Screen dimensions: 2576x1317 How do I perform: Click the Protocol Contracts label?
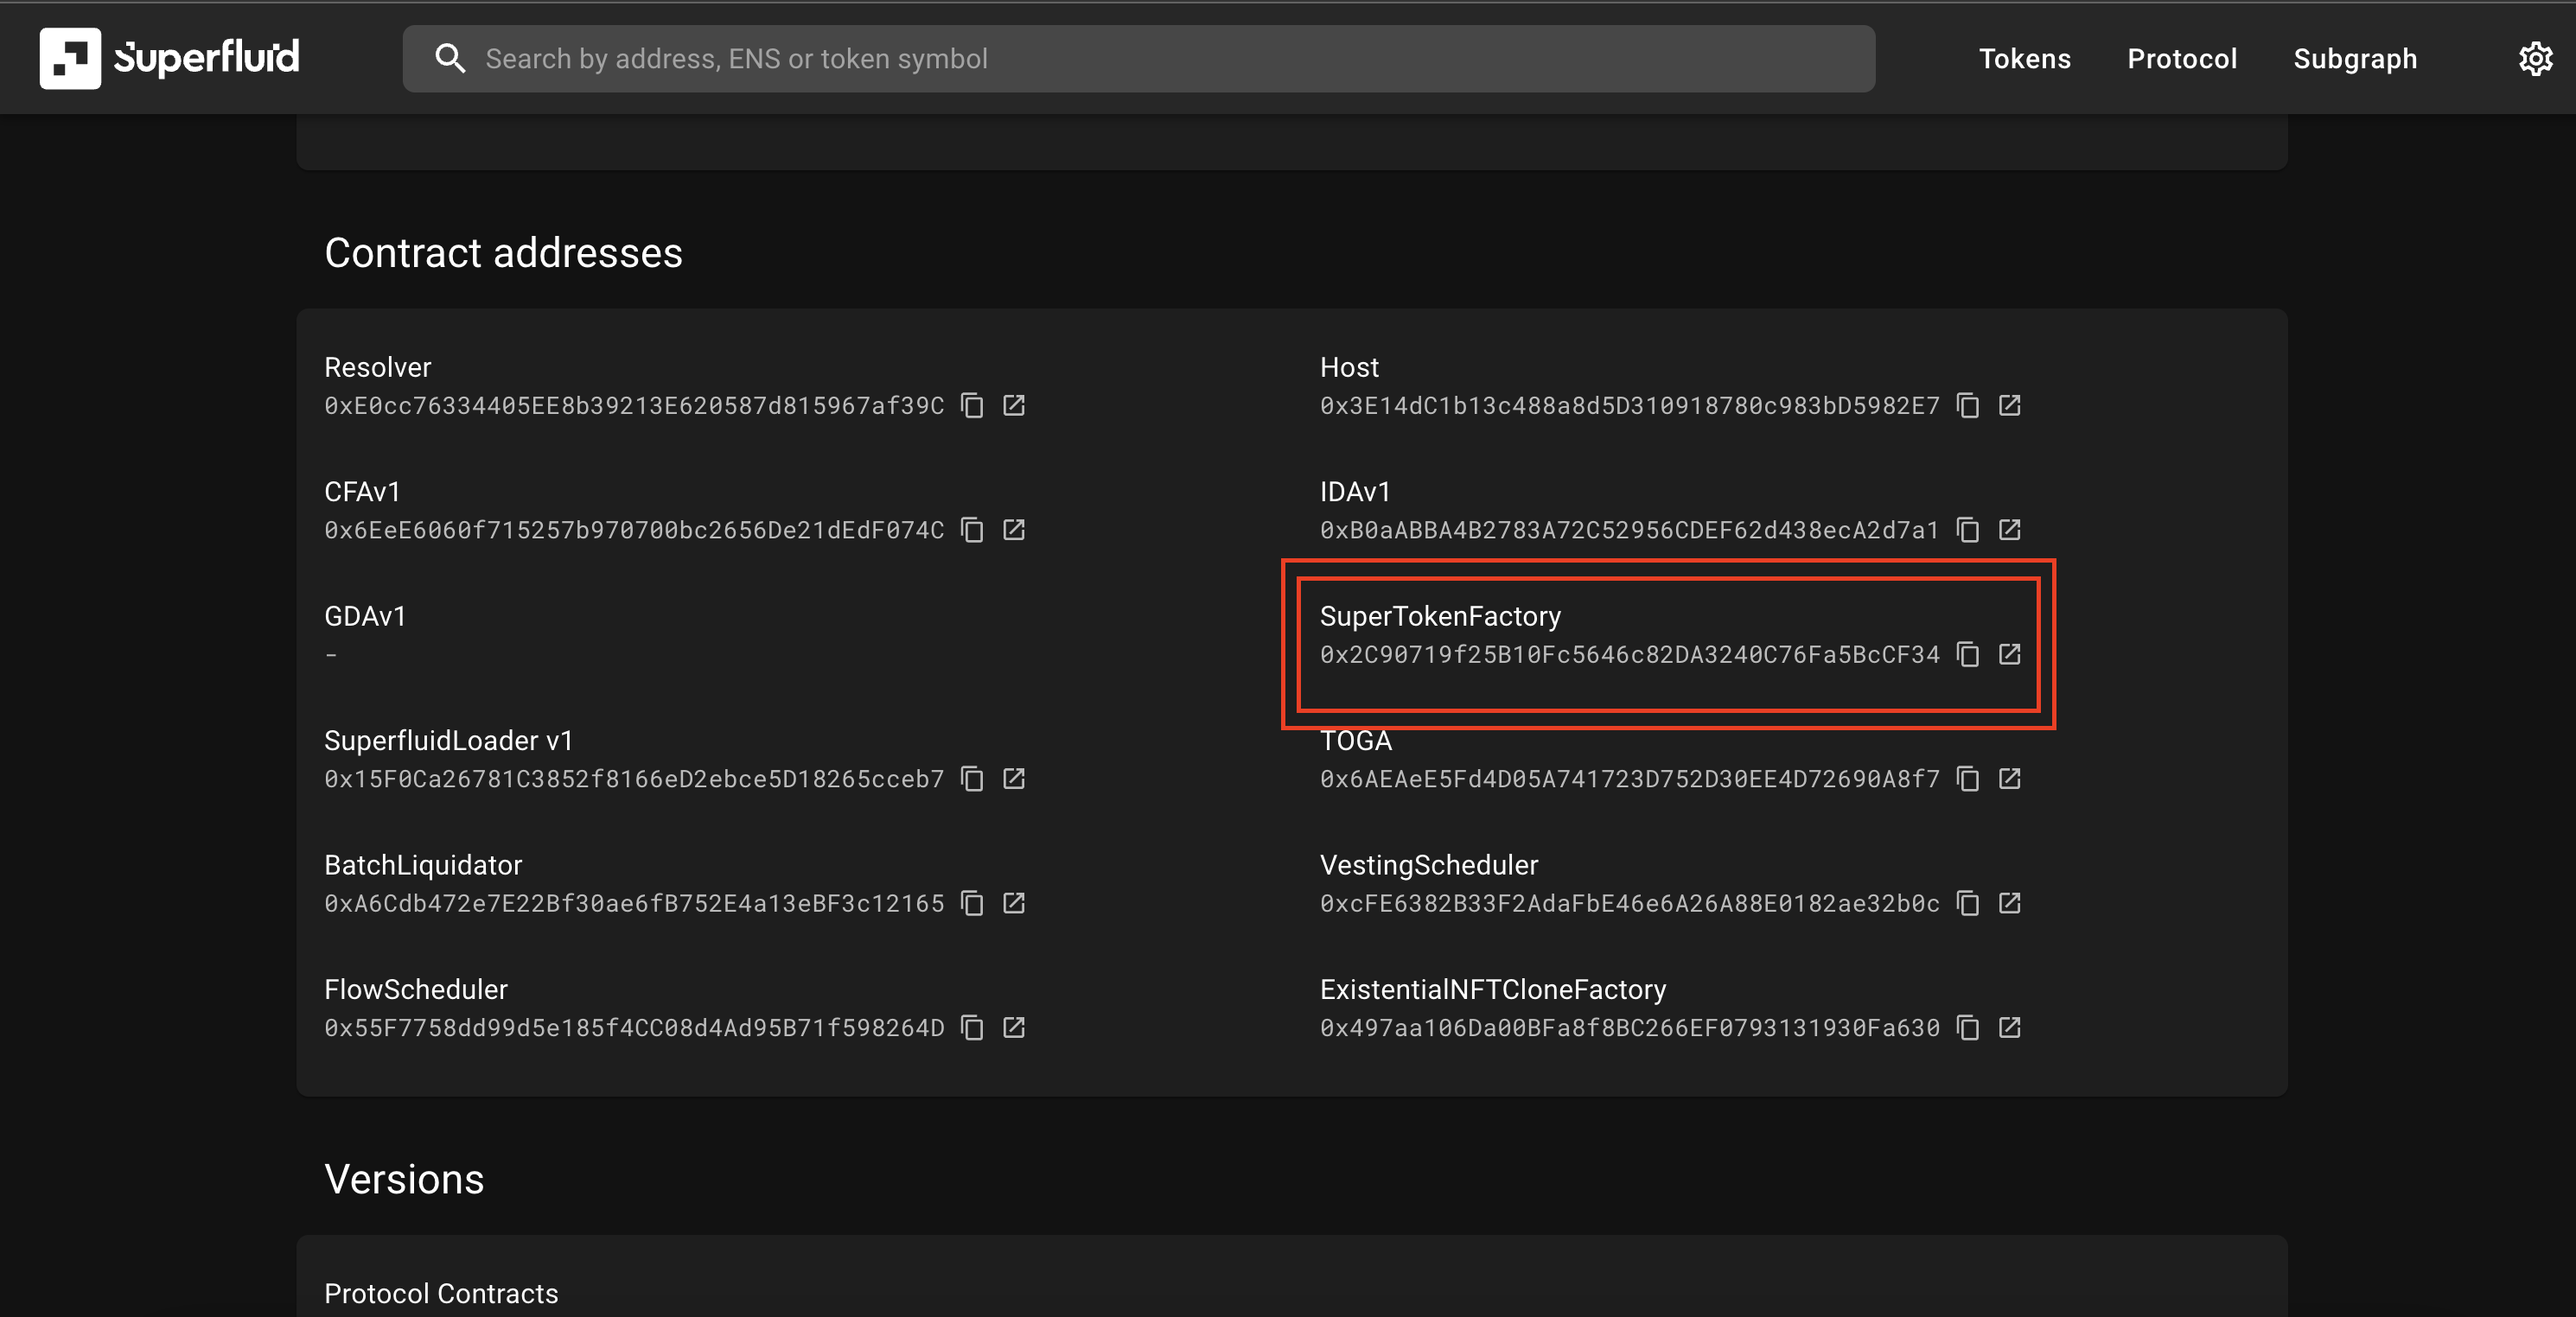coord(441,1293)
